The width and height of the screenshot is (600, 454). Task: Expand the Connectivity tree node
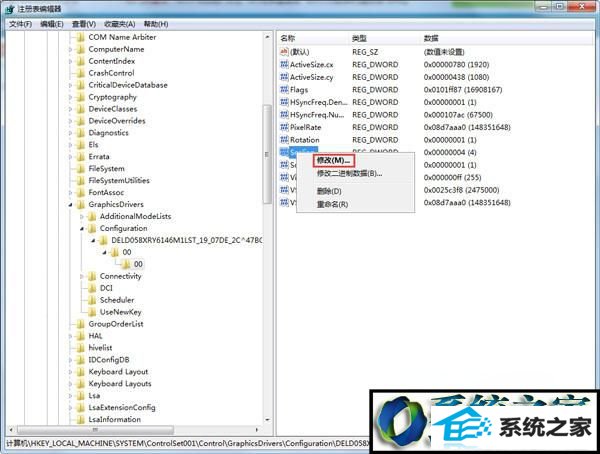point(82,276)
